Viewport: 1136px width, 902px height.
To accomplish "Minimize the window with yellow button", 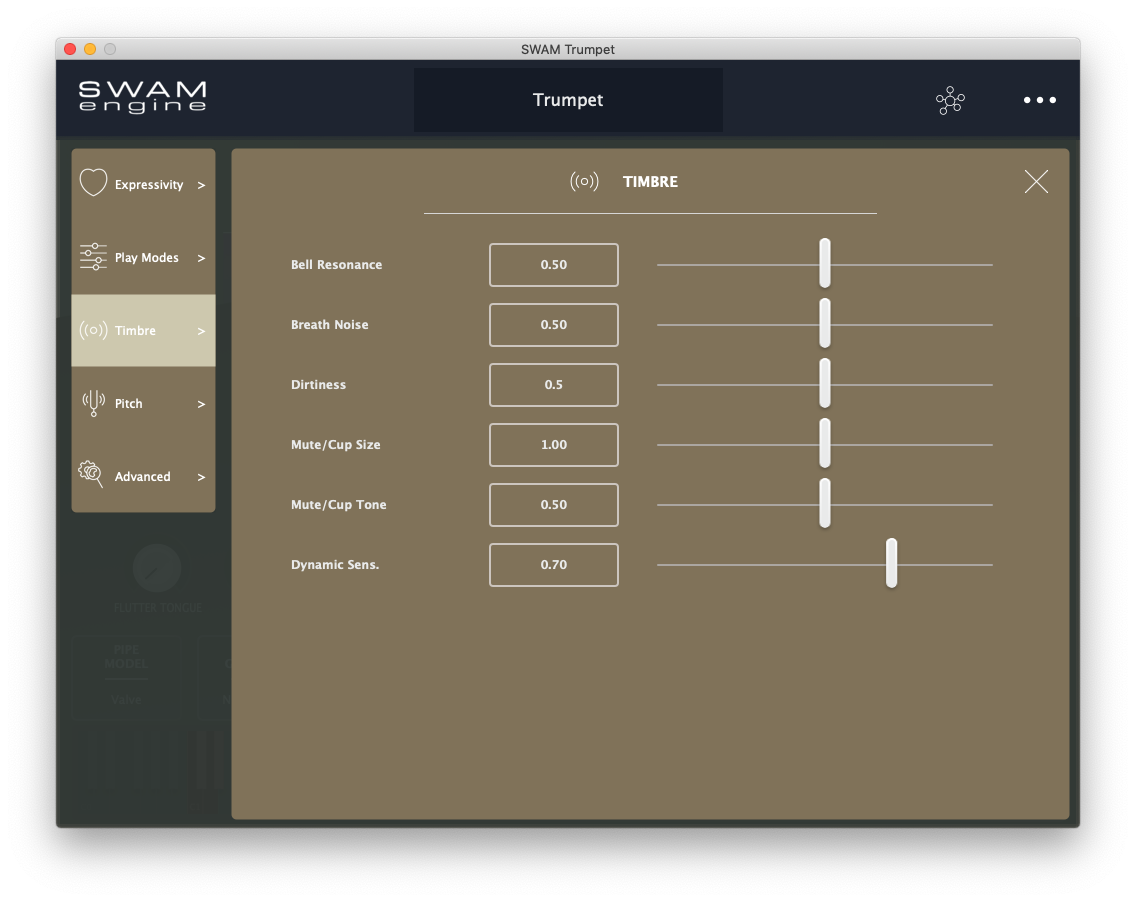I will pos(90,49).
